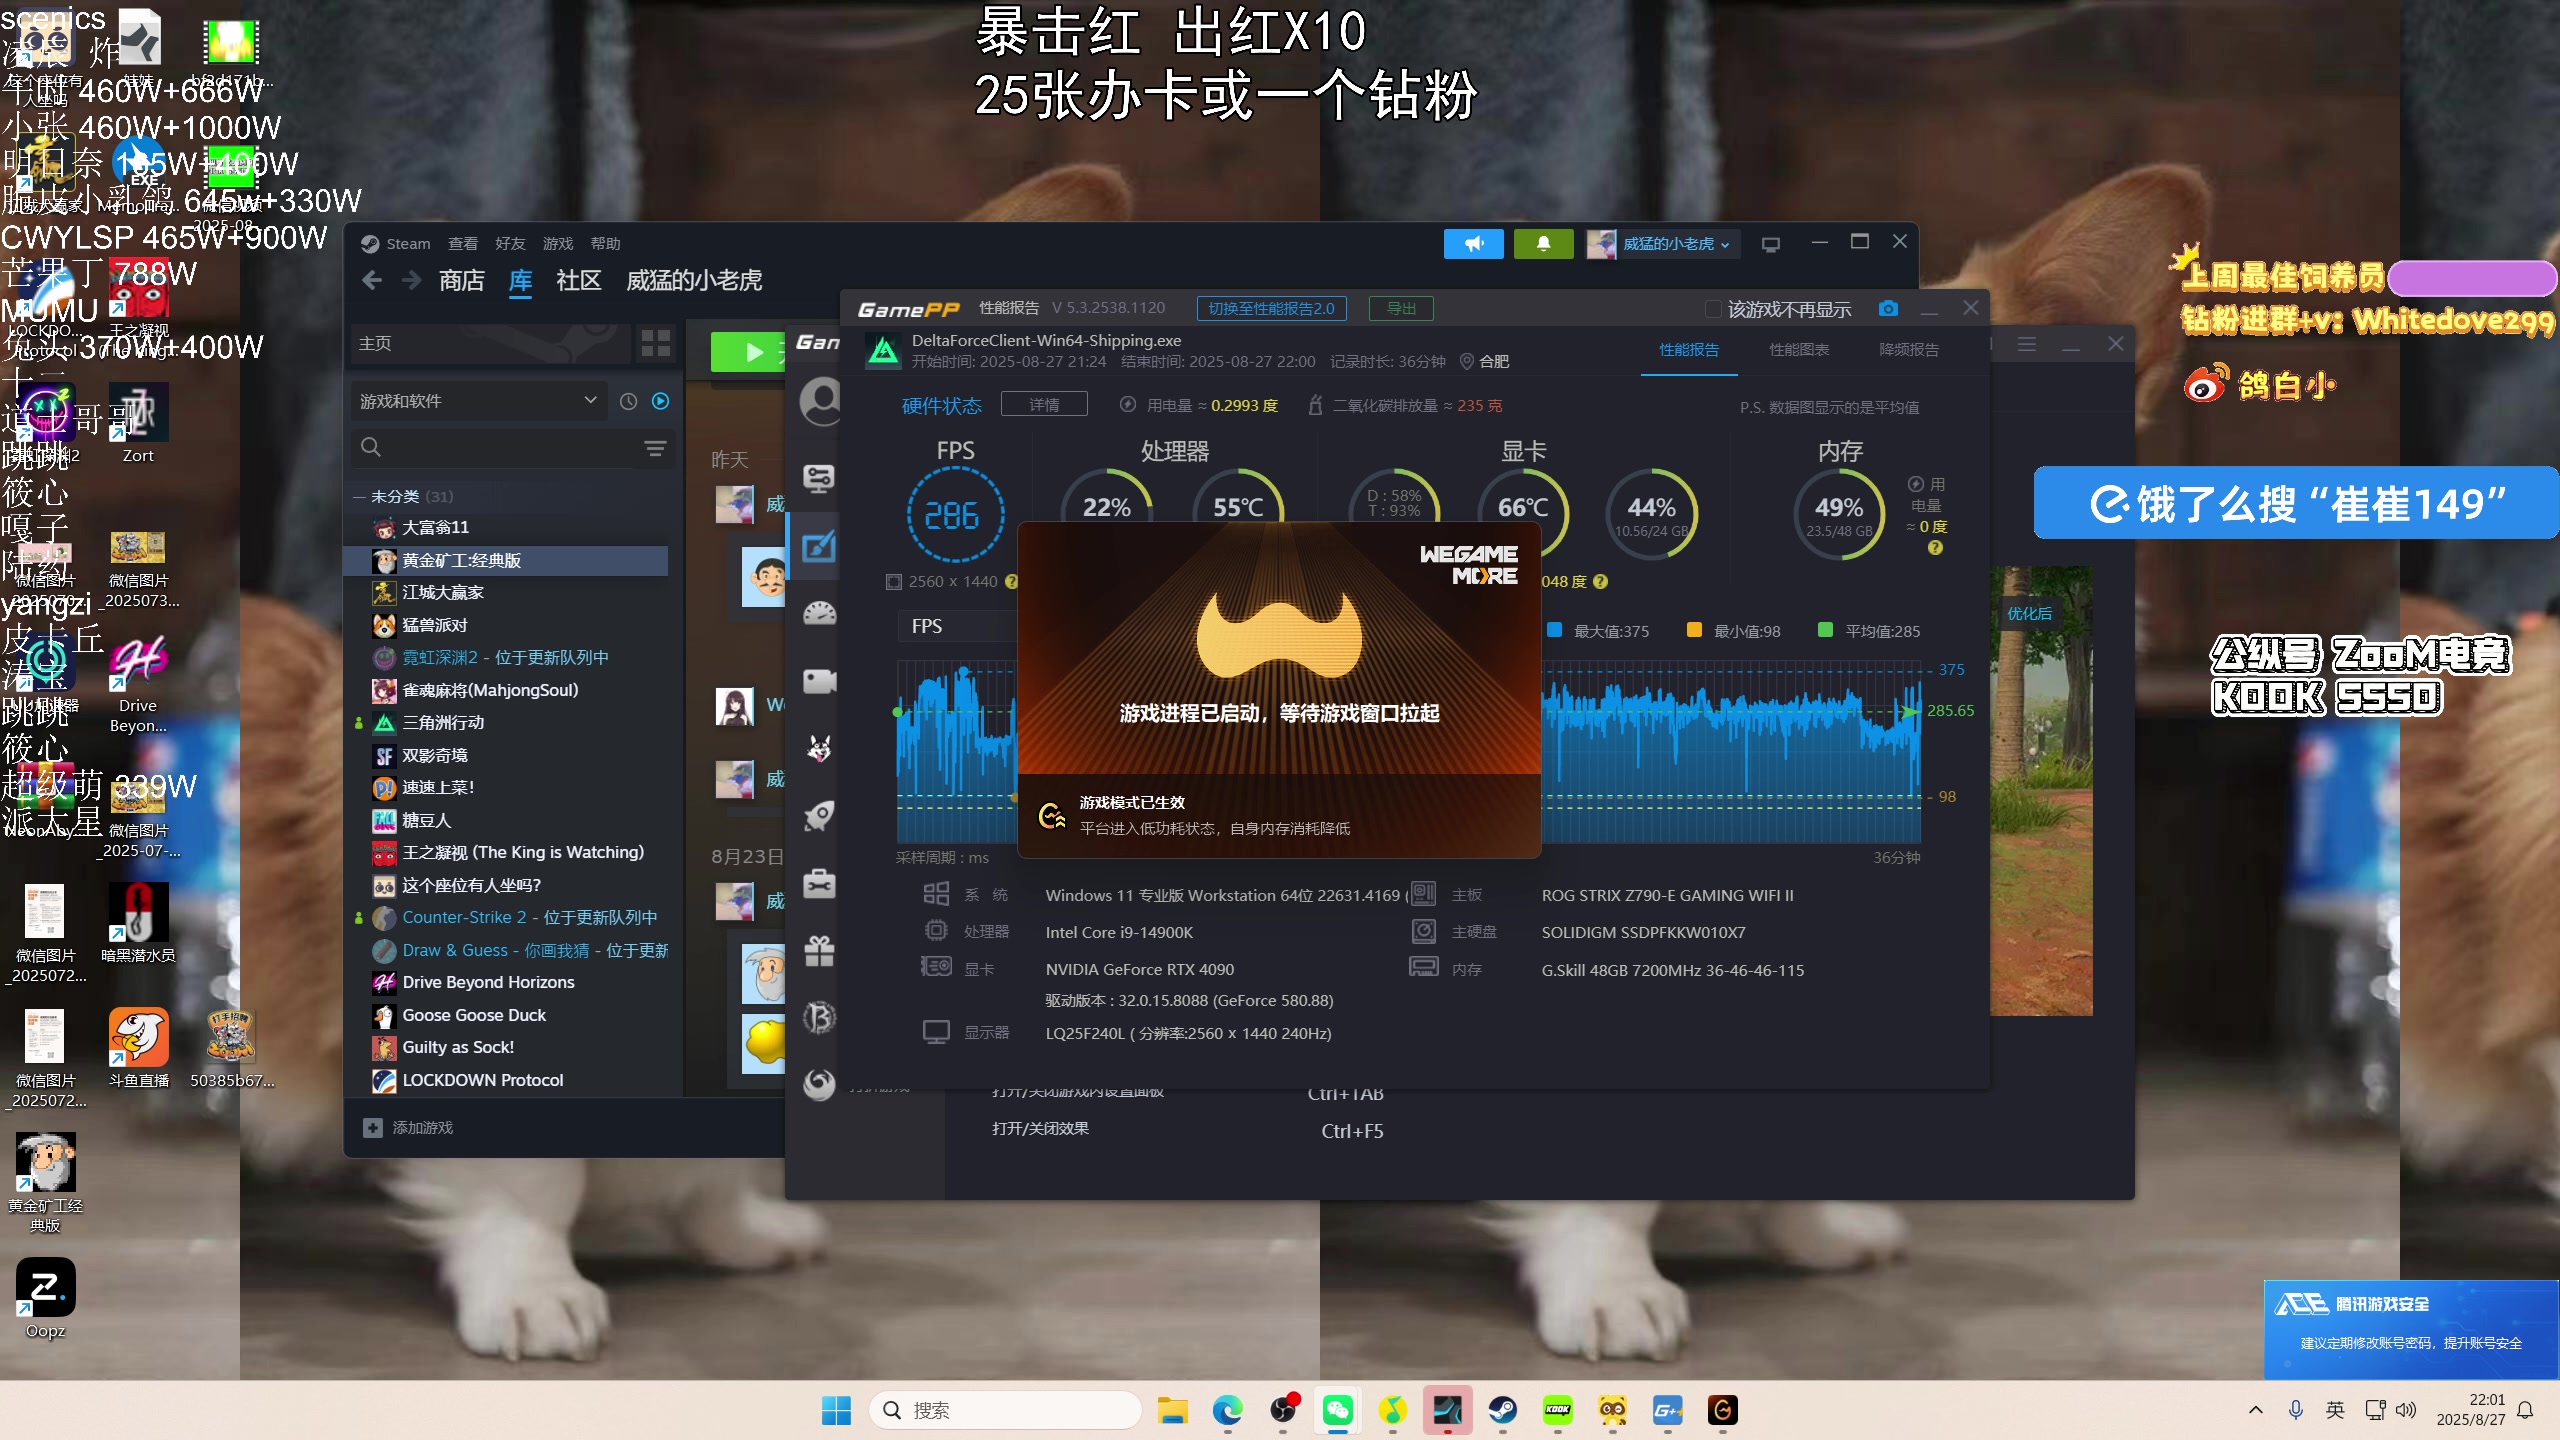Screen dimensions: 2560x1440
Task: Click the taskbar 搜索 search box
Action: [x=1005, y=1410]
